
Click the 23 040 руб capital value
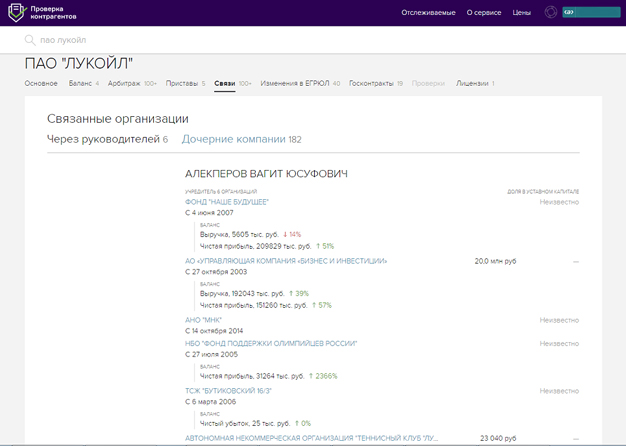pyautogui.click(x=498, y=438)
